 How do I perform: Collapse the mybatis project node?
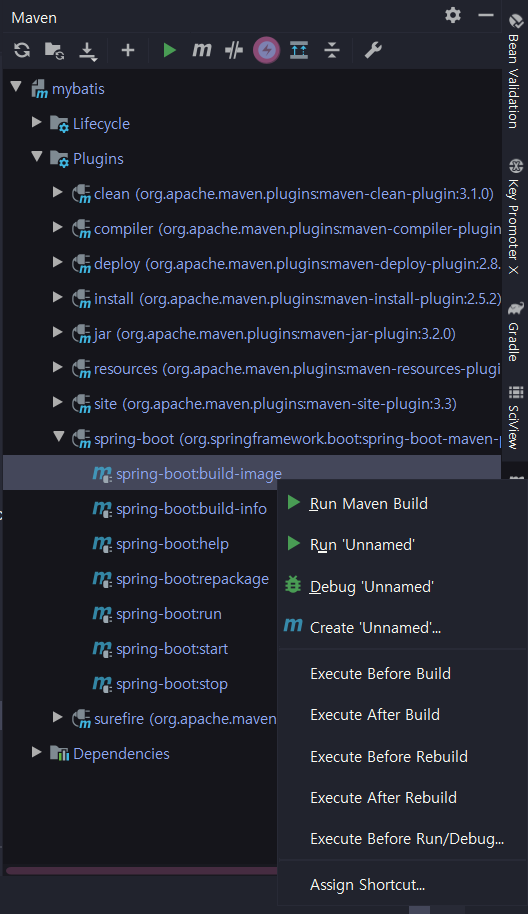pyautogui.click(x=16, y=88)
